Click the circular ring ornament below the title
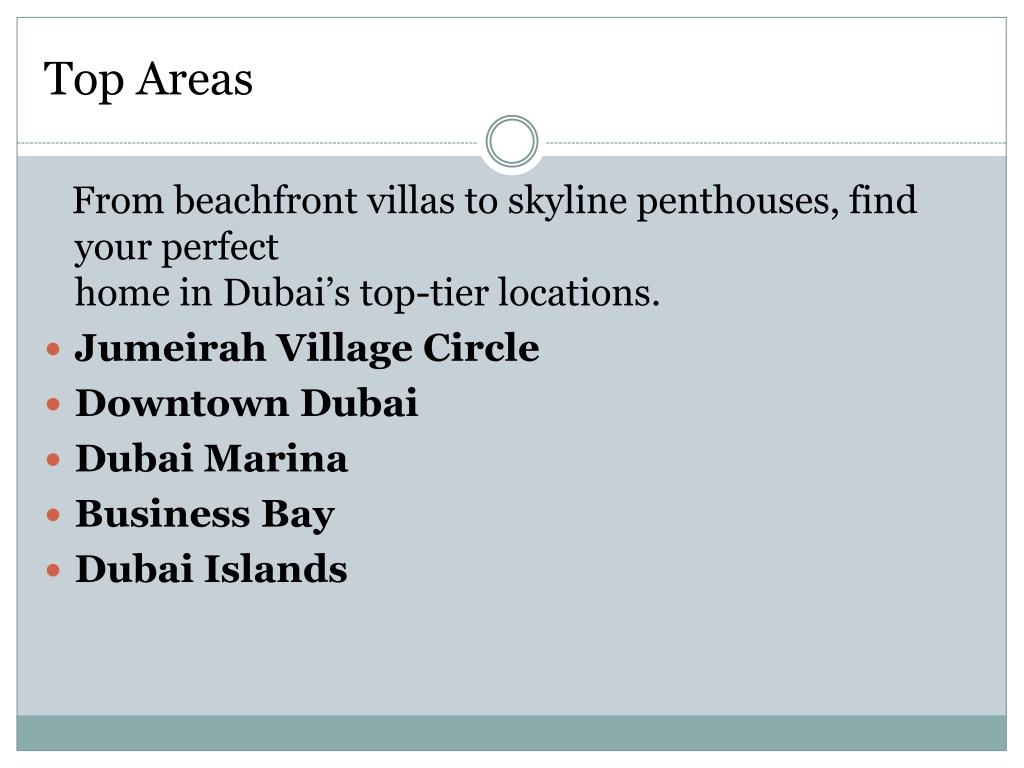The height and width of the screenshot is (768, 1024). [511, 141]
